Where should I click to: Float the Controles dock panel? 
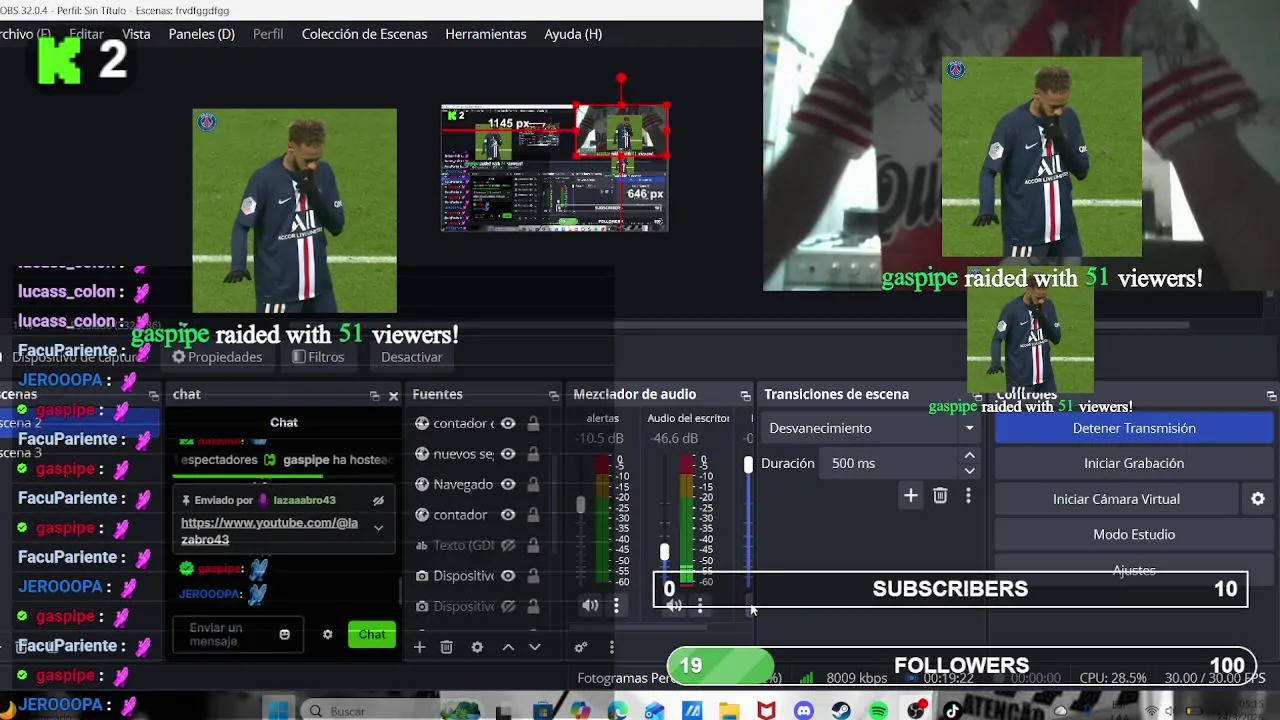[x=1271, y=395]
